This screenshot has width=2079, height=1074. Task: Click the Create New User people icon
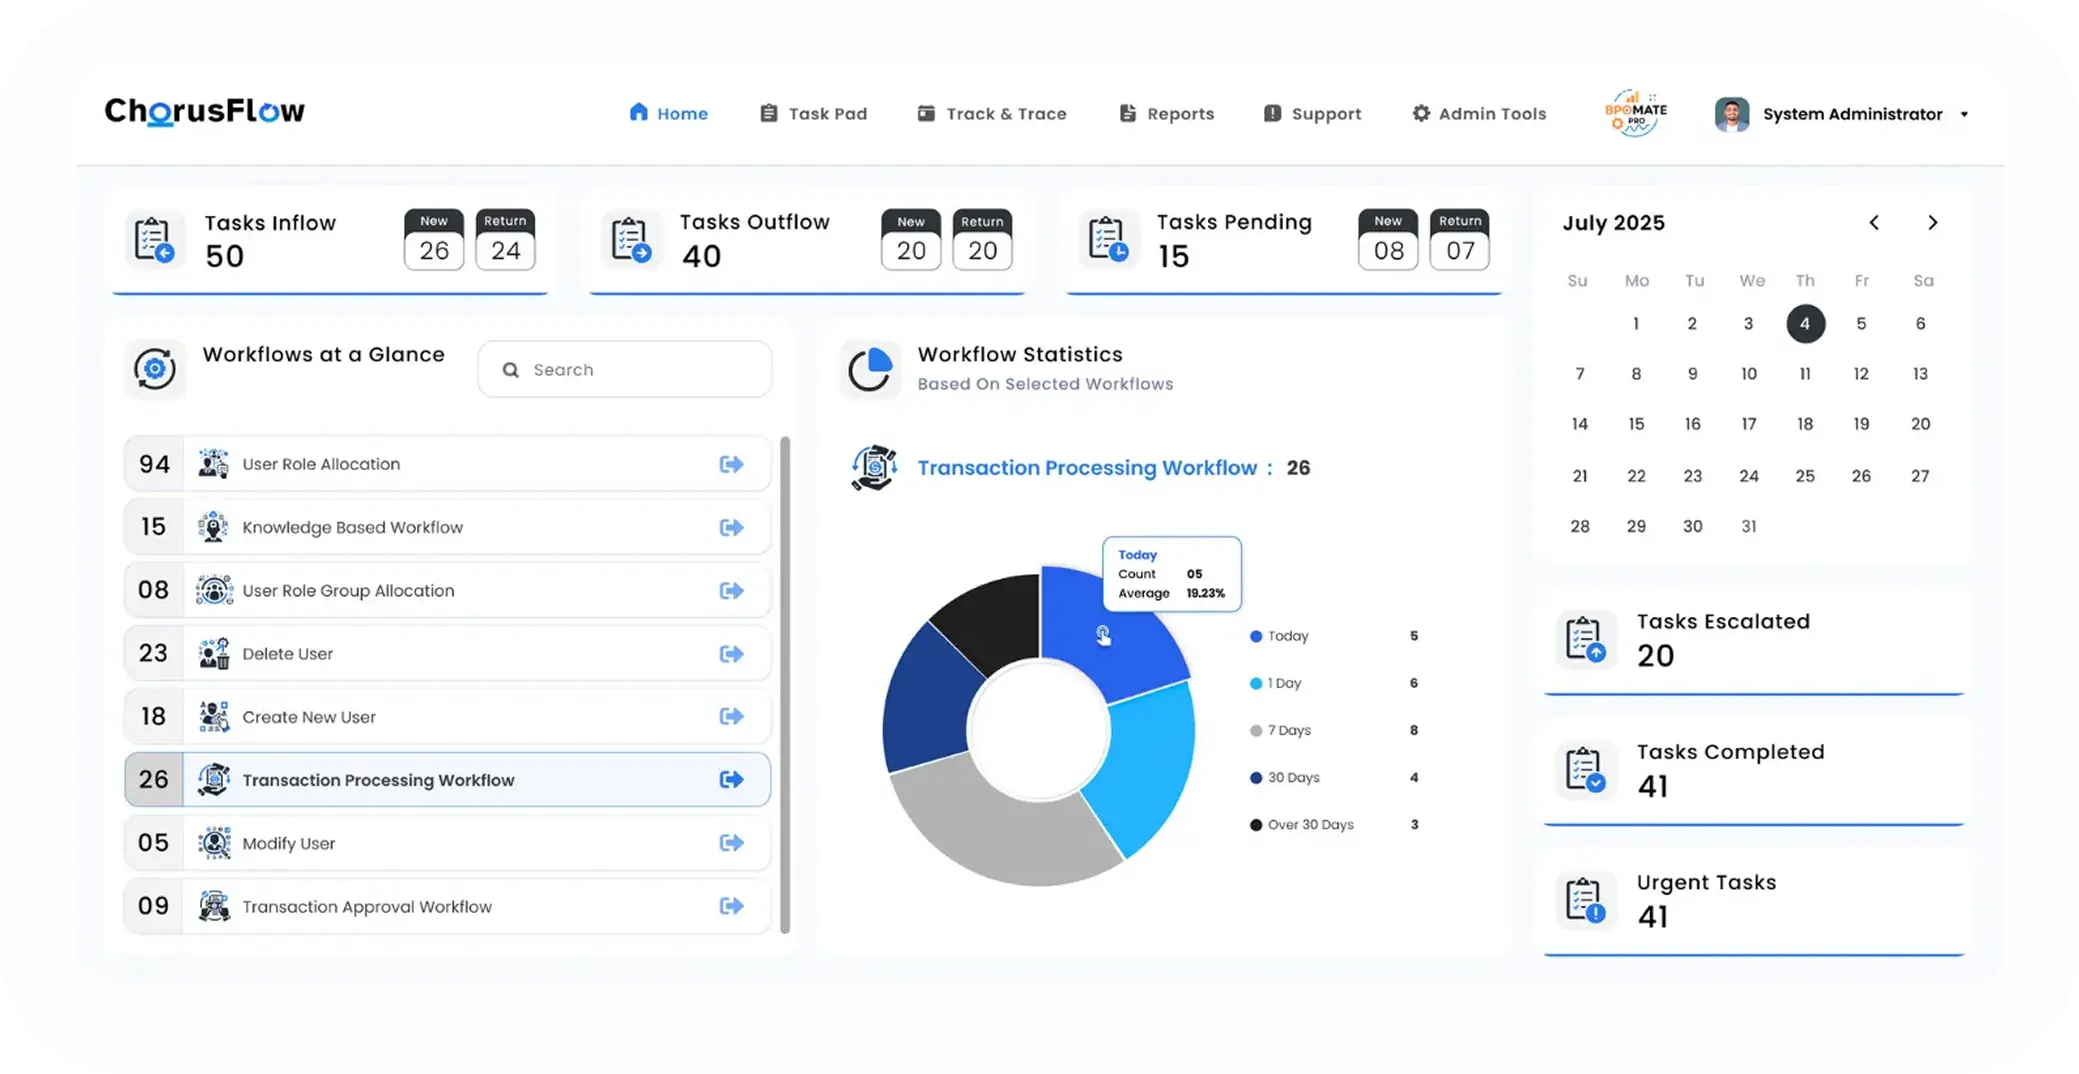coord(213,716)
